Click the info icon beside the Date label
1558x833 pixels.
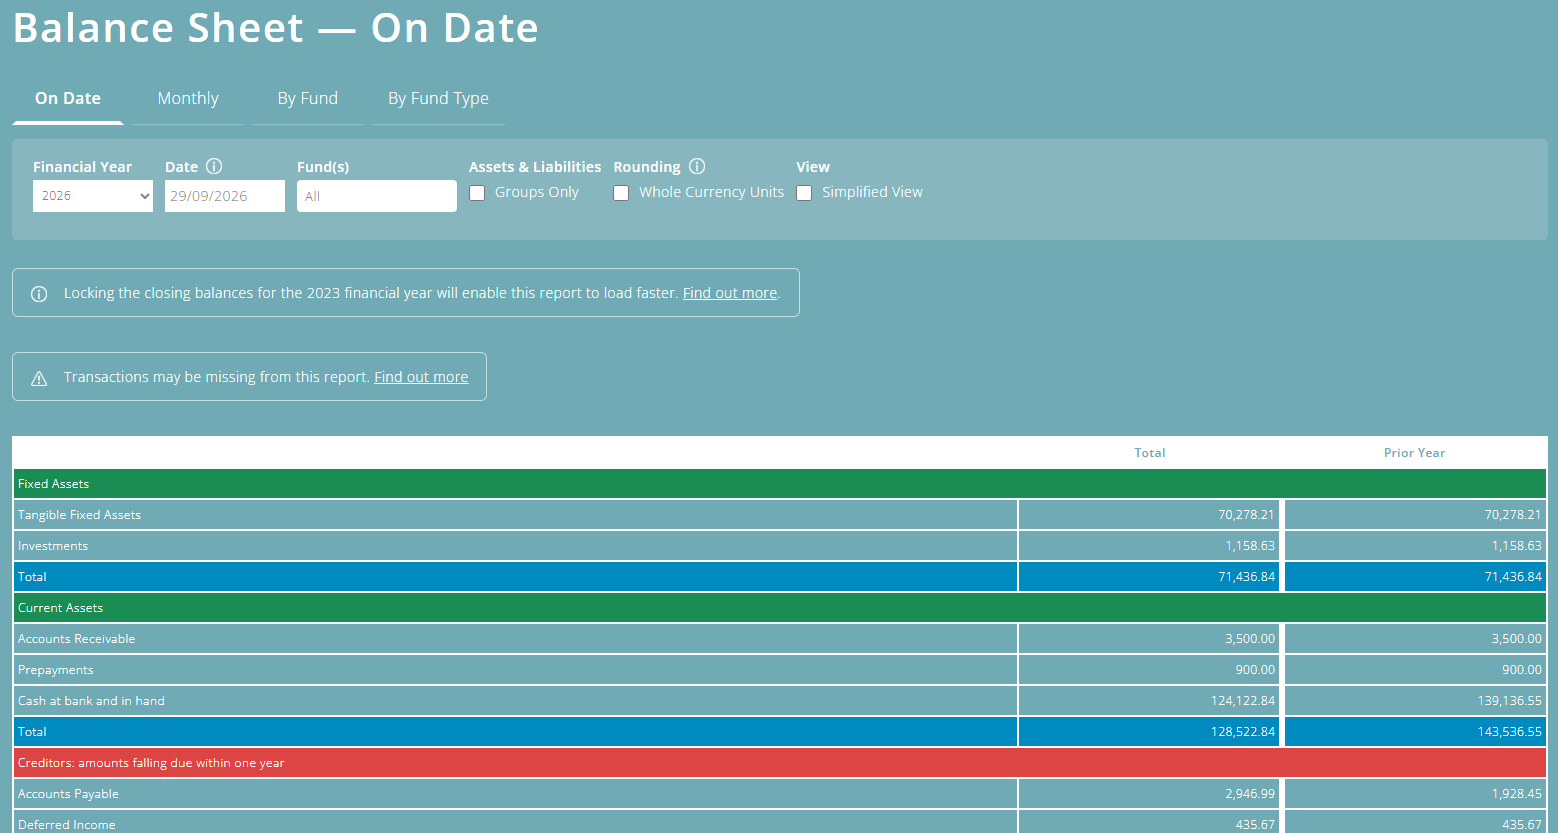point(214,166)
